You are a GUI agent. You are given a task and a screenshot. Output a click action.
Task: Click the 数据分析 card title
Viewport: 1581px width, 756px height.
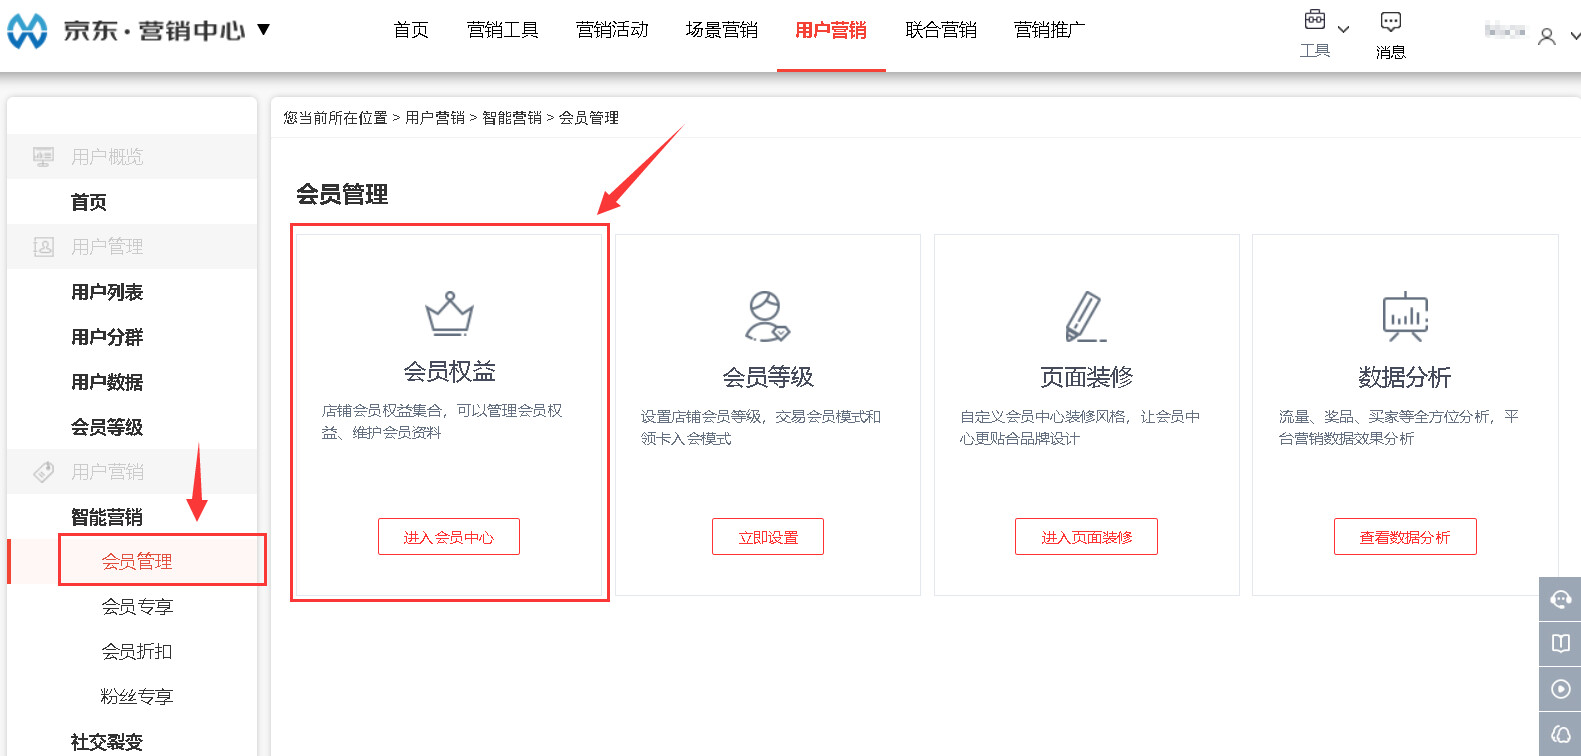coord(1405,377)
